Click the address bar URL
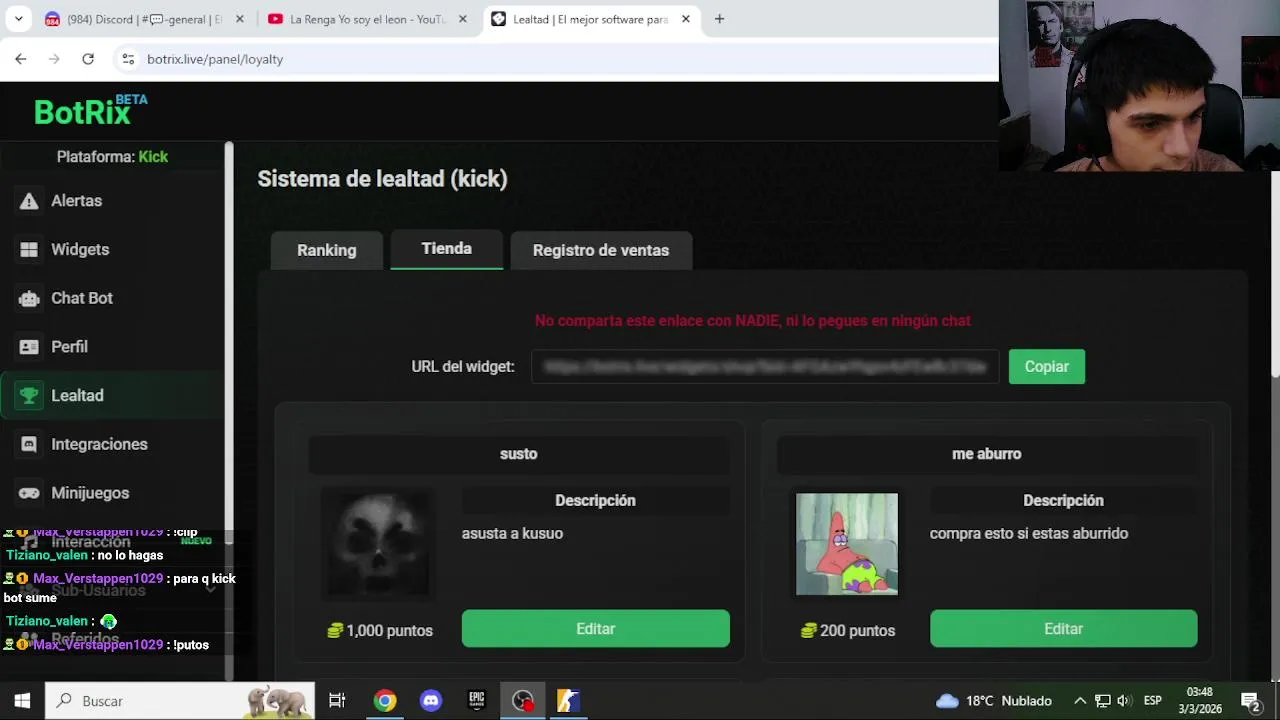This screenshot has width=1280, height=720. pyautogui.click(x=215, y=59)
